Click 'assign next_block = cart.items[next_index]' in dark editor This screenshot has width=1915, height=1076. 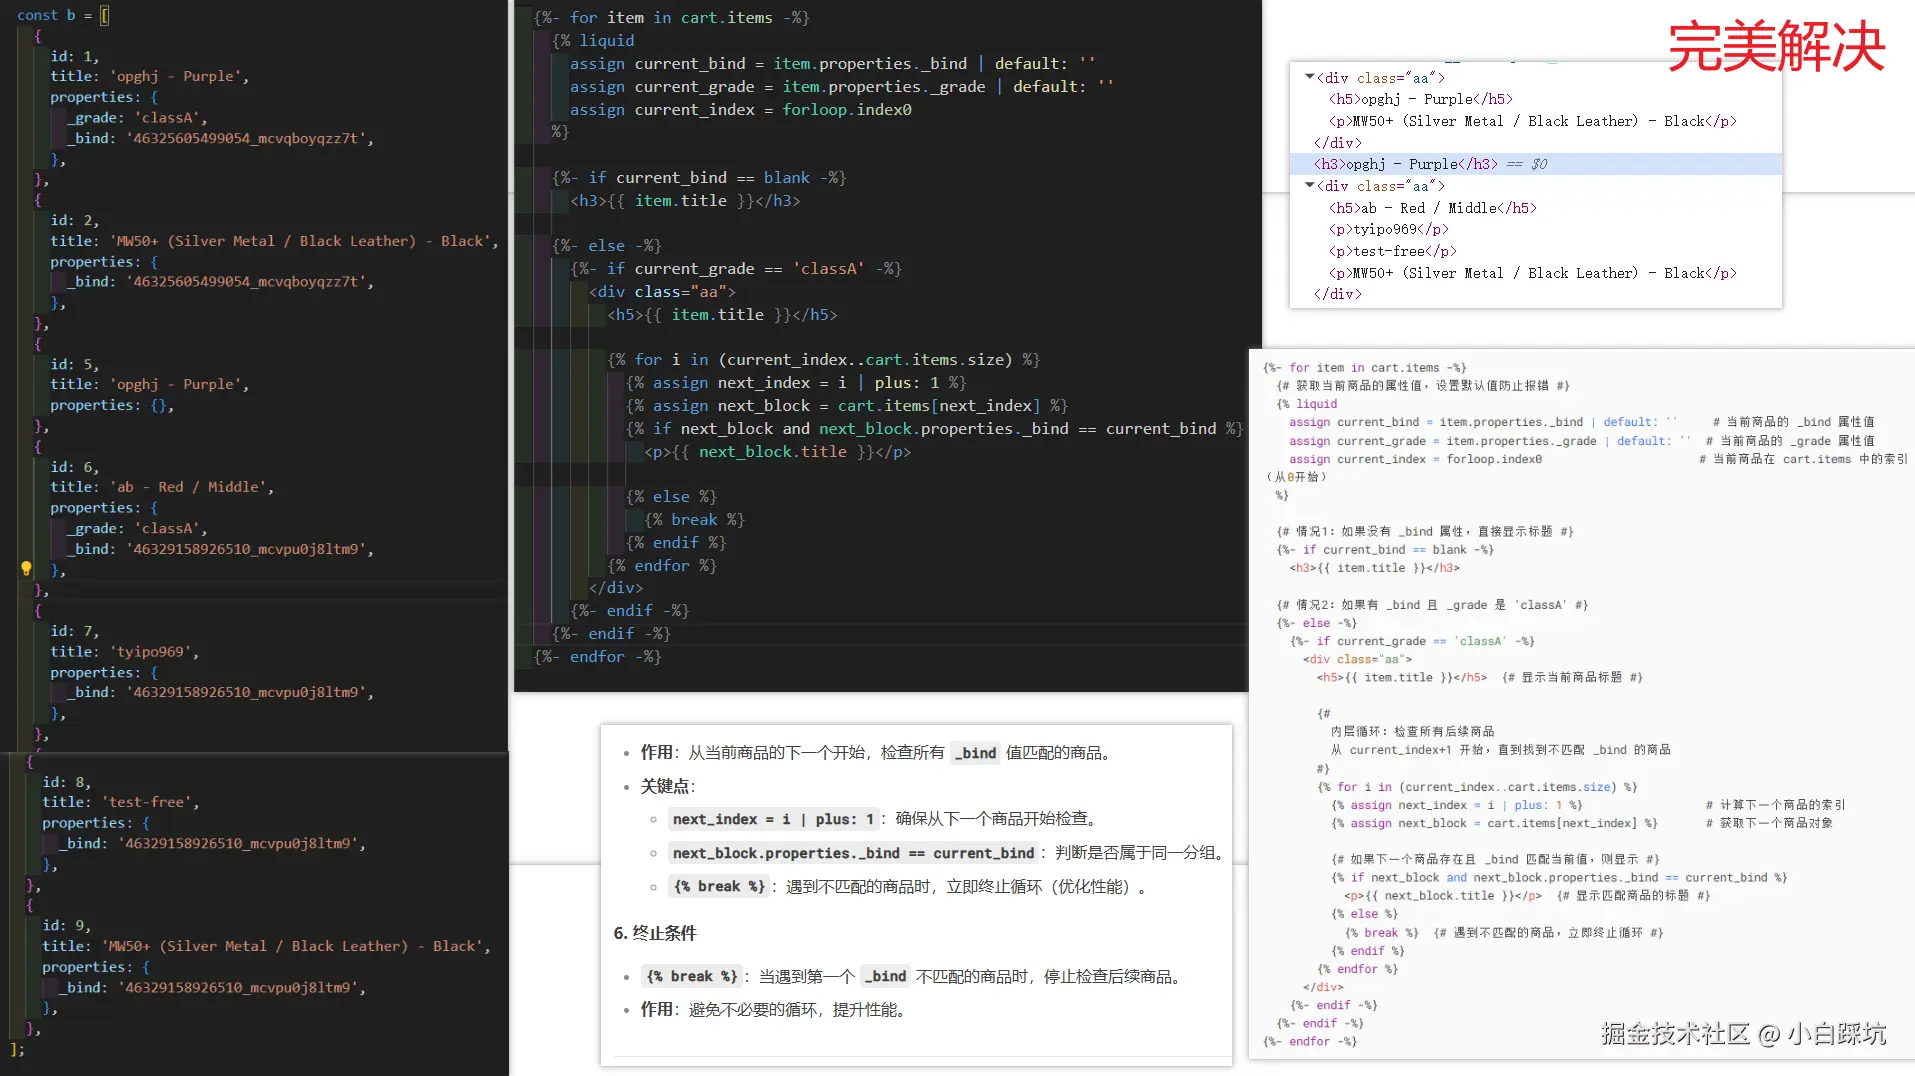[x=848, y=405]
